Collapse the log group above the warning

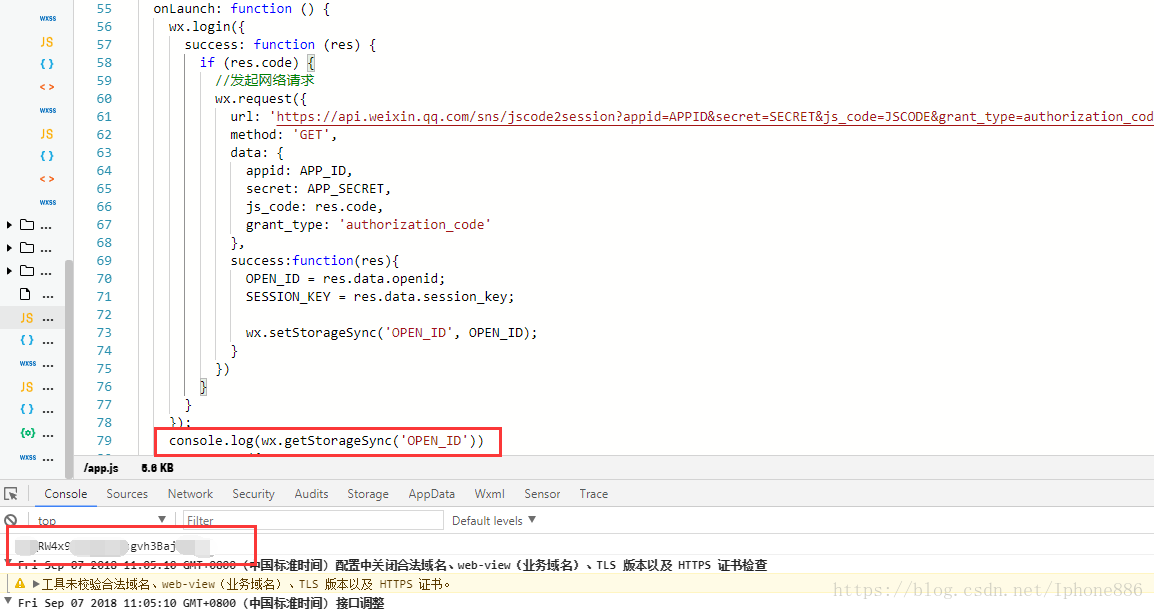point(8,563)
